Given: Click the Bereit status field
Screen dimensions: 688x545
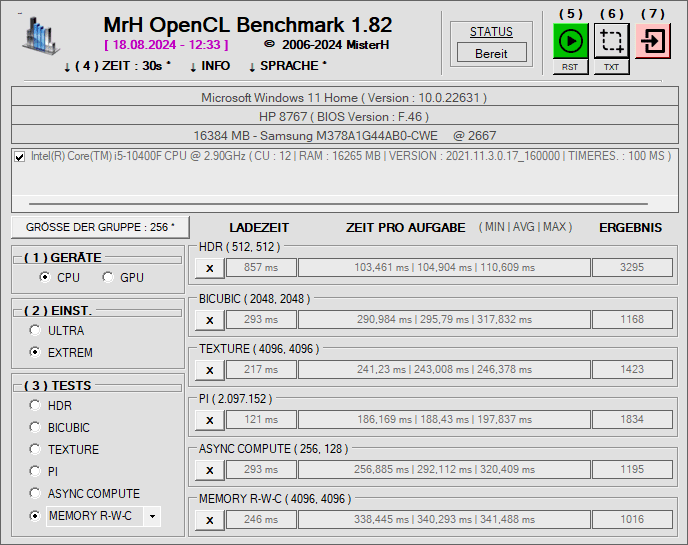Looking at the screenshot, I should tap(491, 53).
